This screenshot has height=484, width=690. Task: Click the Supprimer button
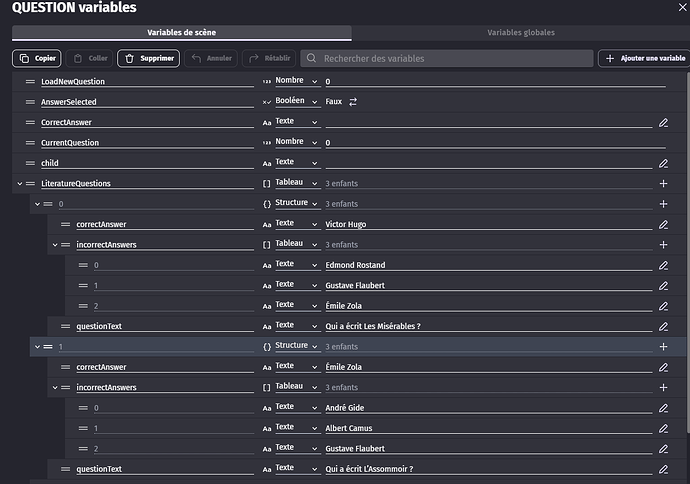pyautogui.click(x=148, y=59)
